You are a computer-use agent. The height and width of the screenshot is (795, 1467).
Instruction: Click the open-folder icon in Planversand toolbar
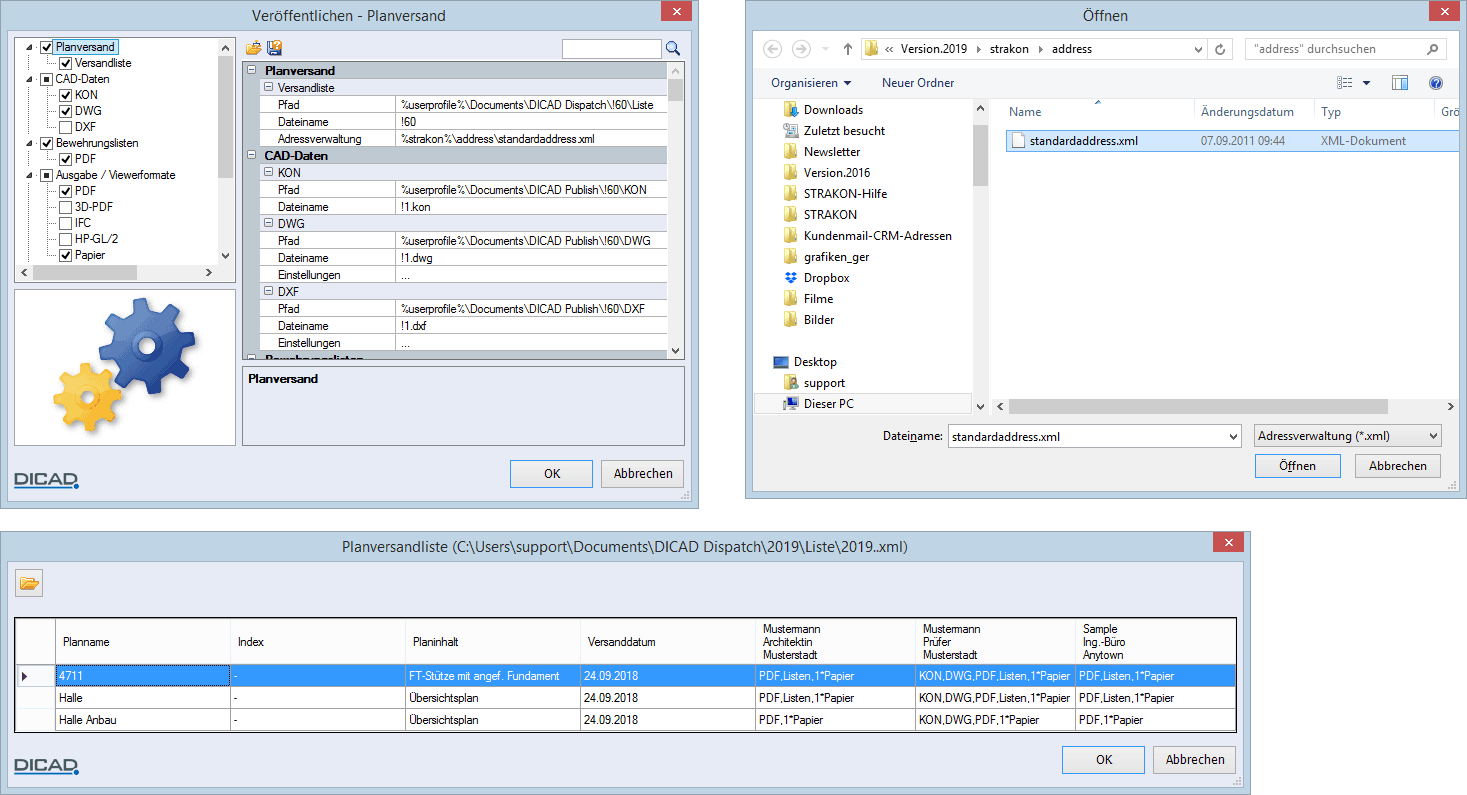click(x=253, y=48)
